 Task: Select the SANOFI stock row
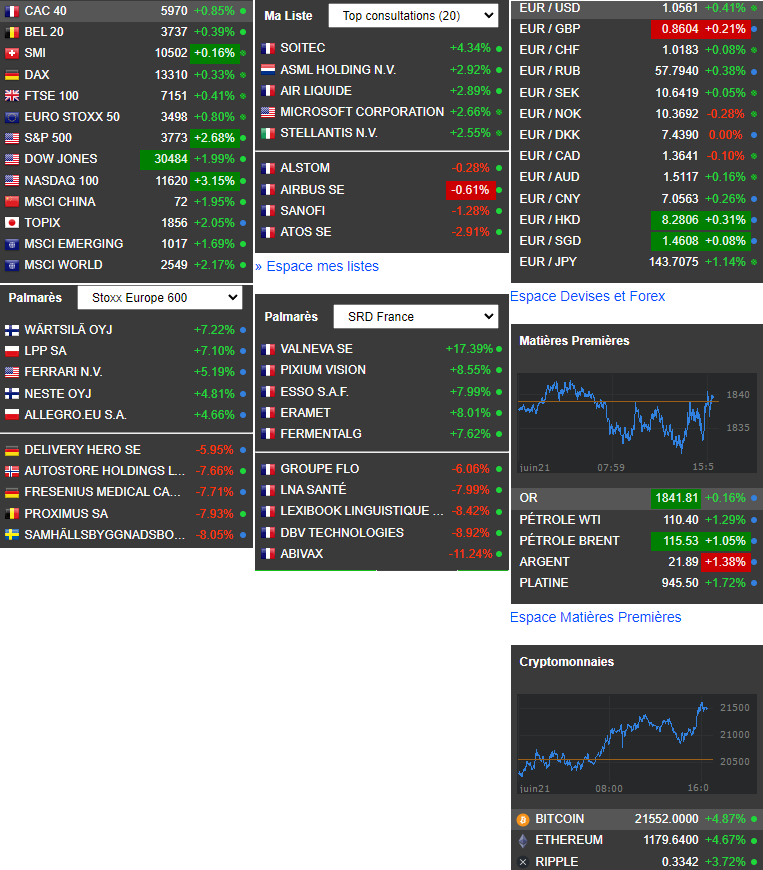coord(382,211)
